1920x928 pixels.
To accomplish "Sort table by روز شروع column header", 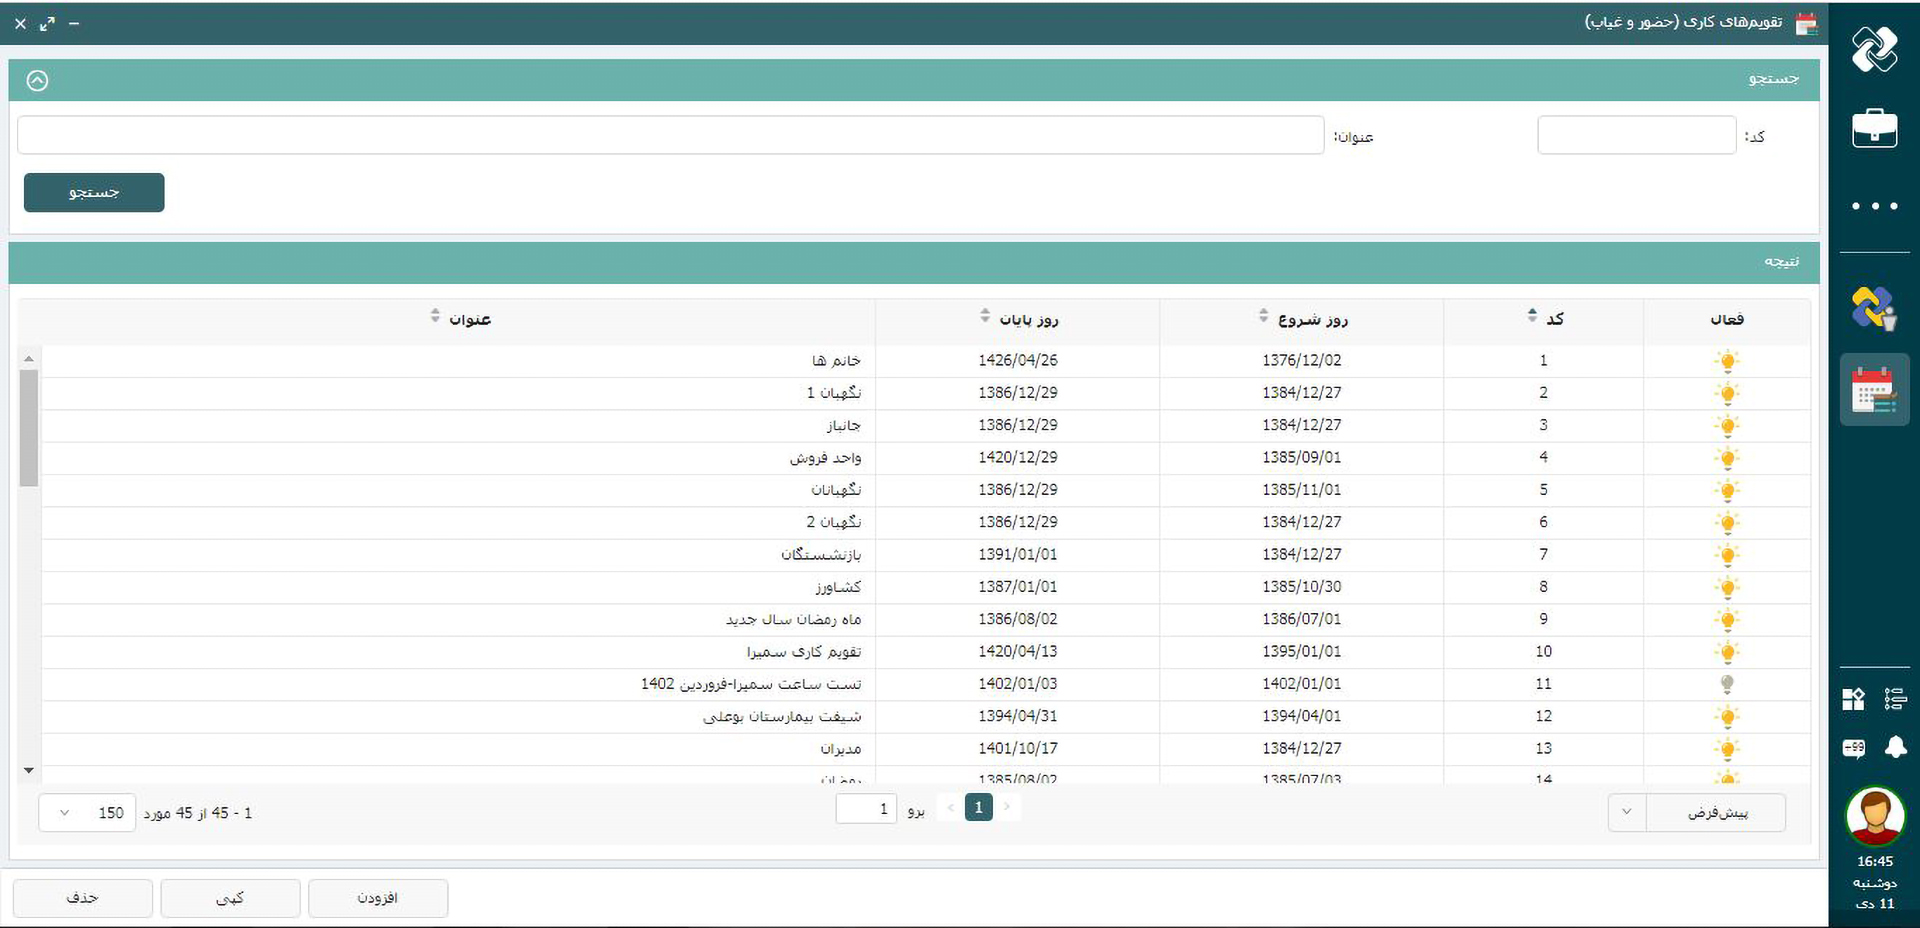I will (x=1311, y=319).
